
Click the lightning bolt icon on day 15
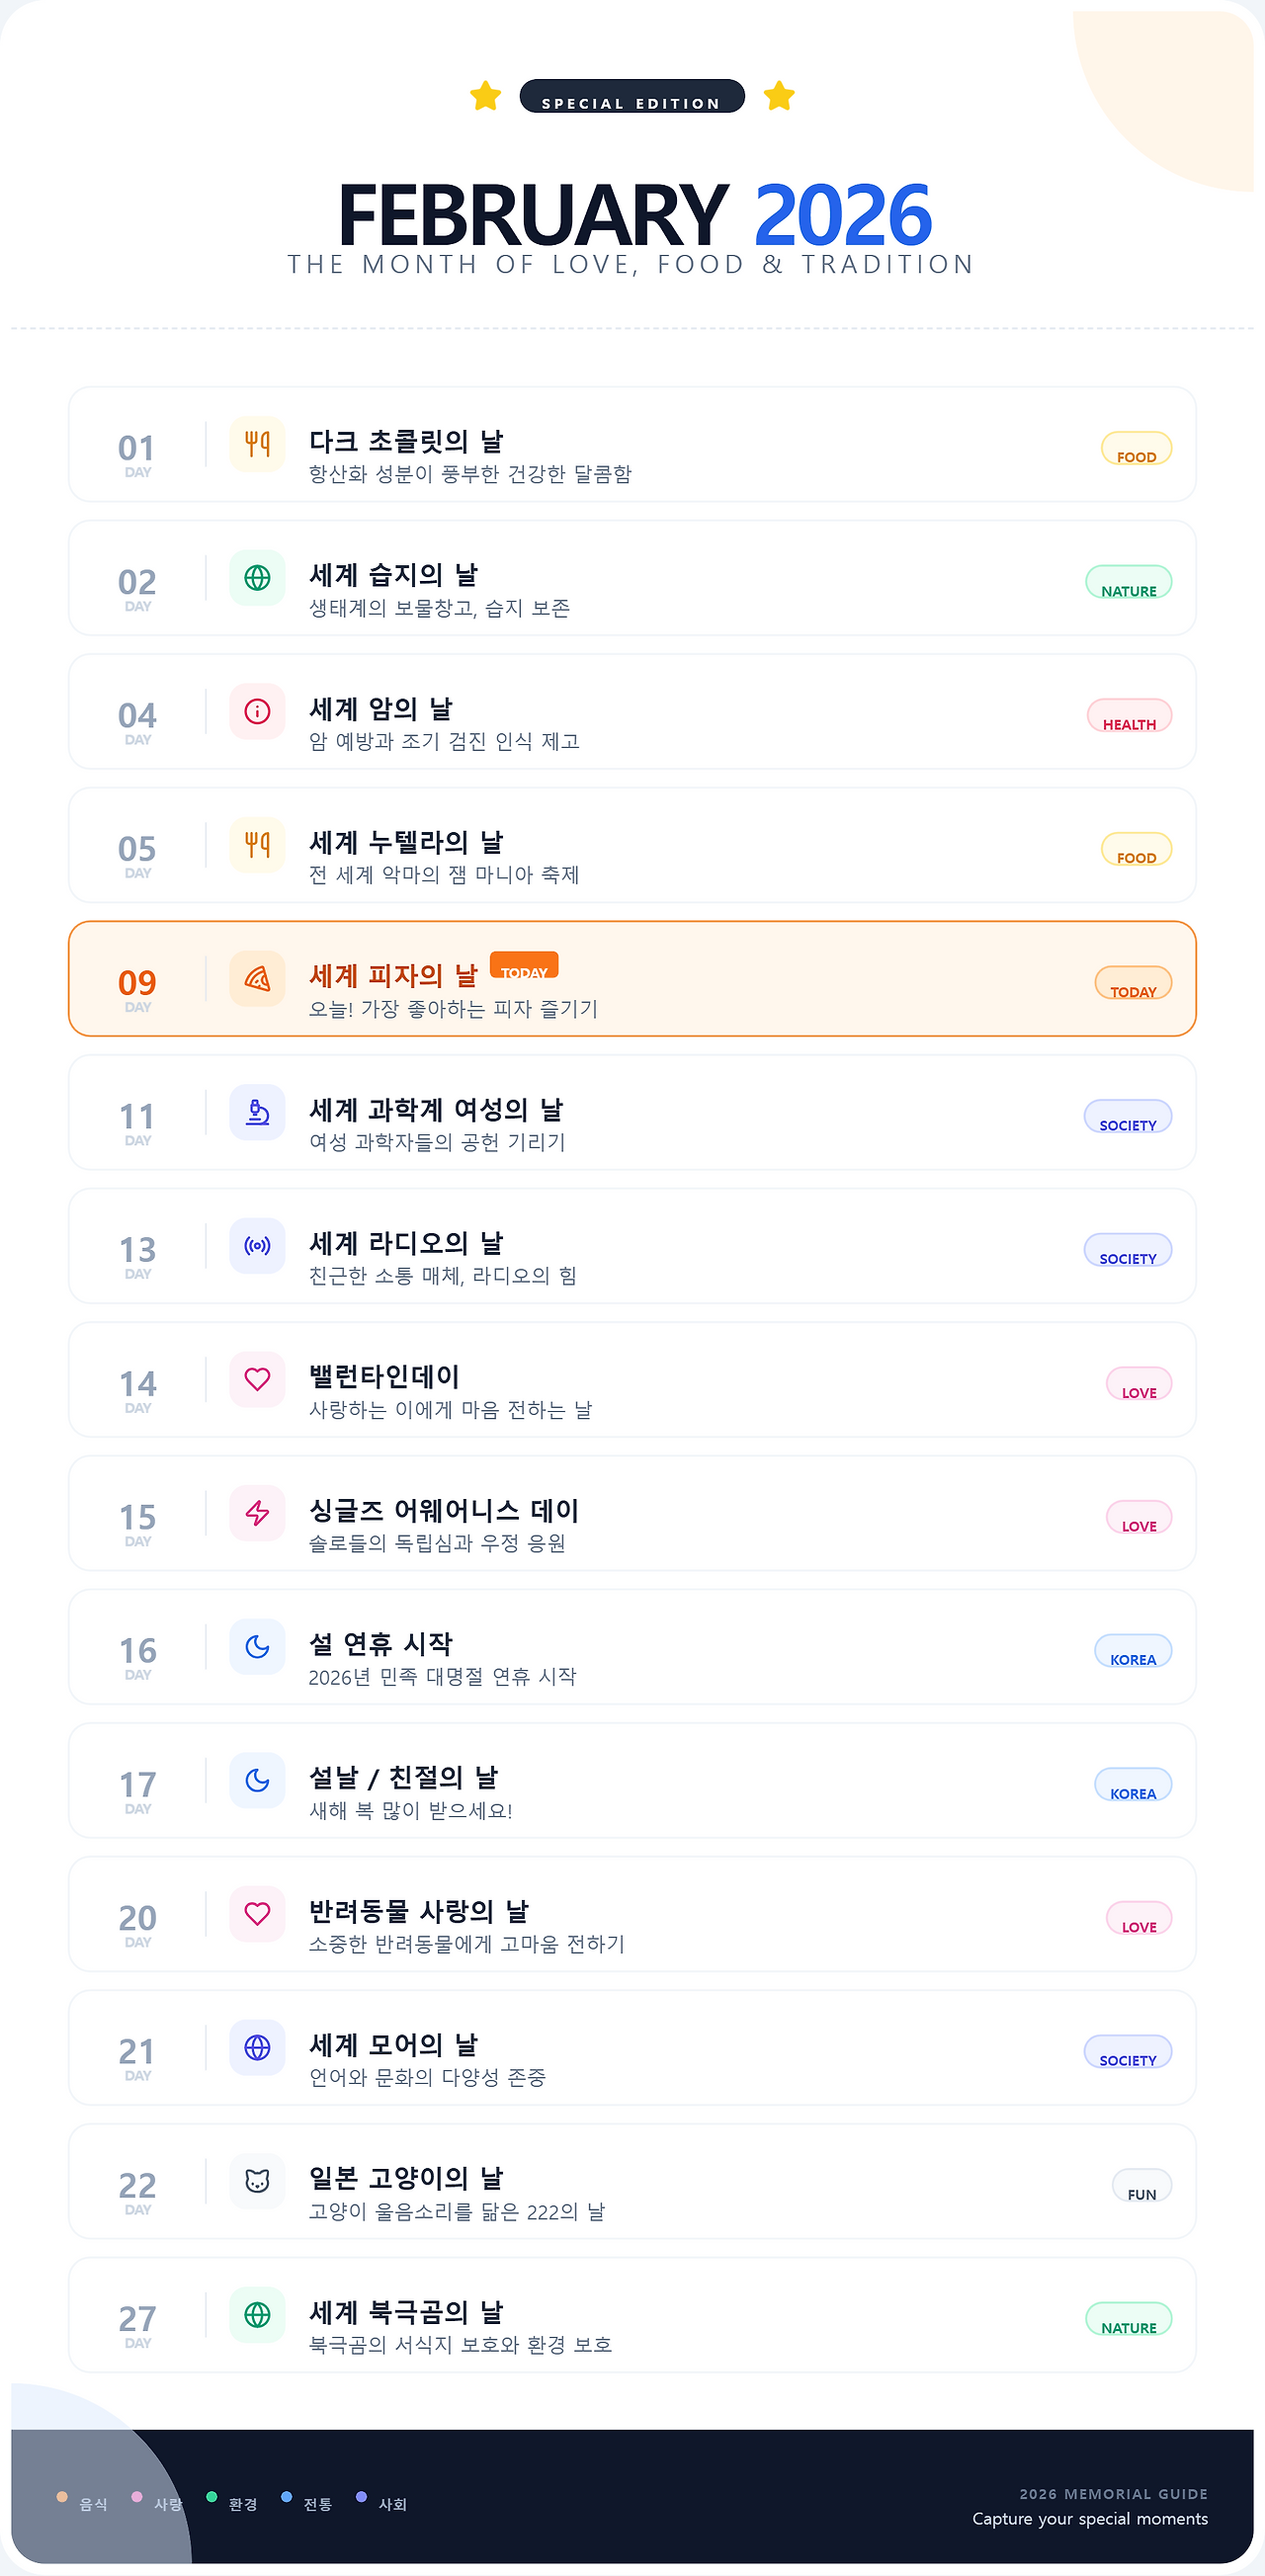(x=257, y=1513)
